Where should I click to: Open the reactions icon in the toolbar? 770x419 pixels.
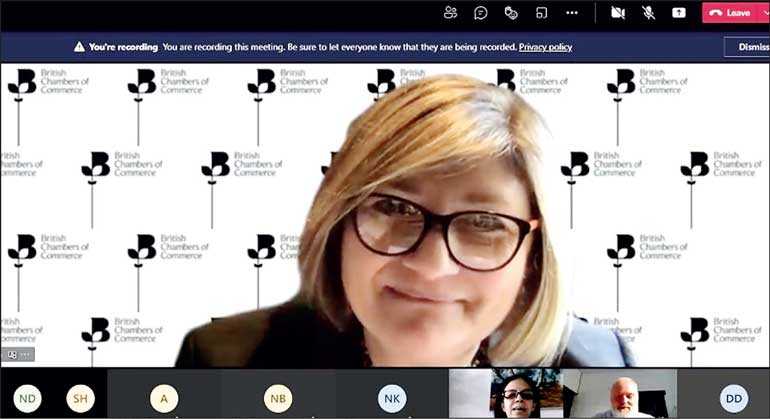click(511, 13)
